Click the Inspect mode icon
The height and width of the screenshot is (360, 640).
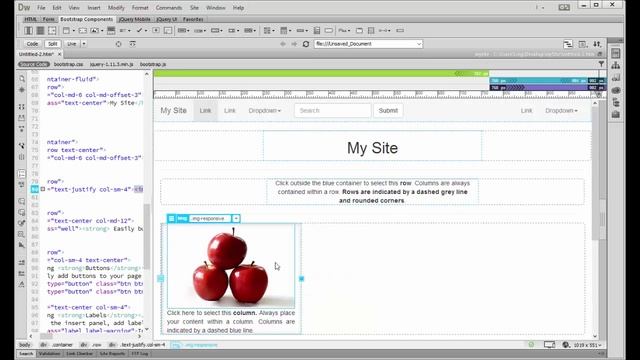(118, 44)
